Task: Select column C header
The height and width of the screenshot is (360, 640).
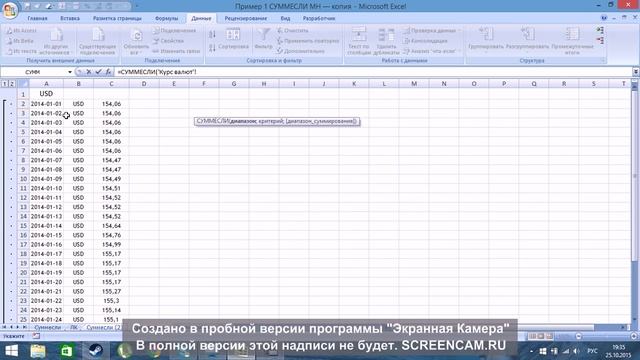Action: pos(111,84)
